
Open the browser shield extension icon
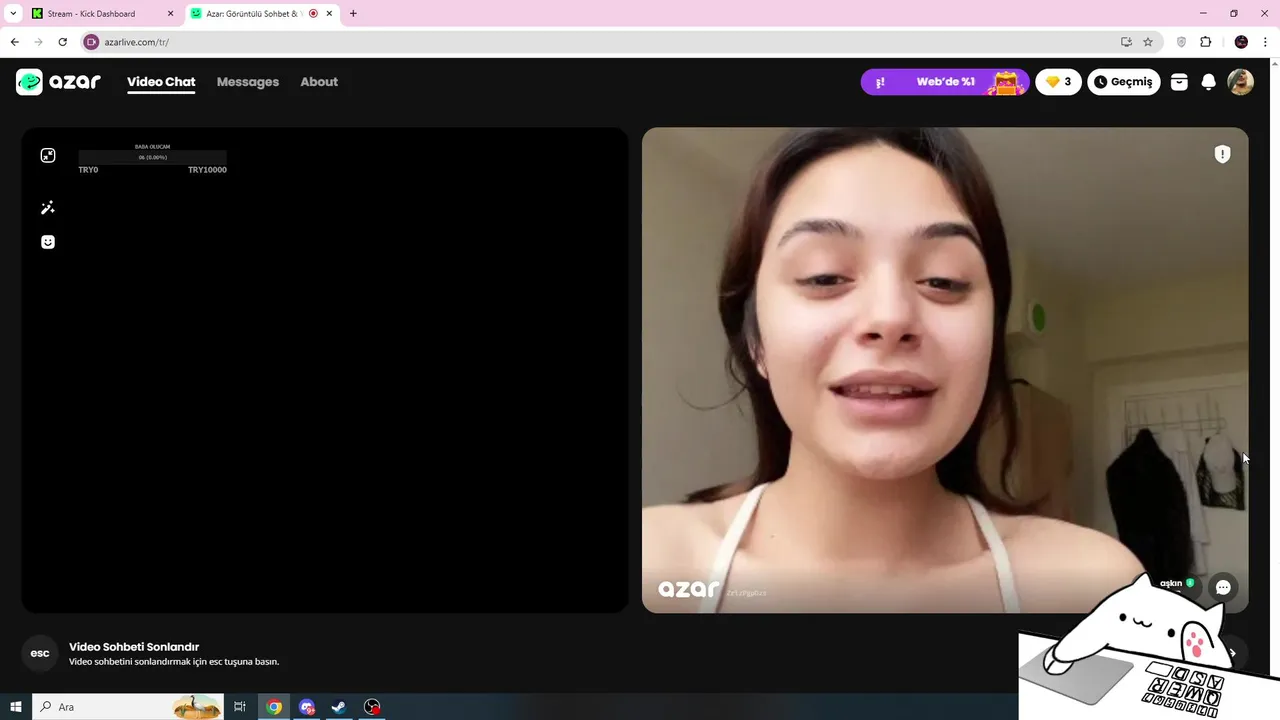(x=1181, y=42)
